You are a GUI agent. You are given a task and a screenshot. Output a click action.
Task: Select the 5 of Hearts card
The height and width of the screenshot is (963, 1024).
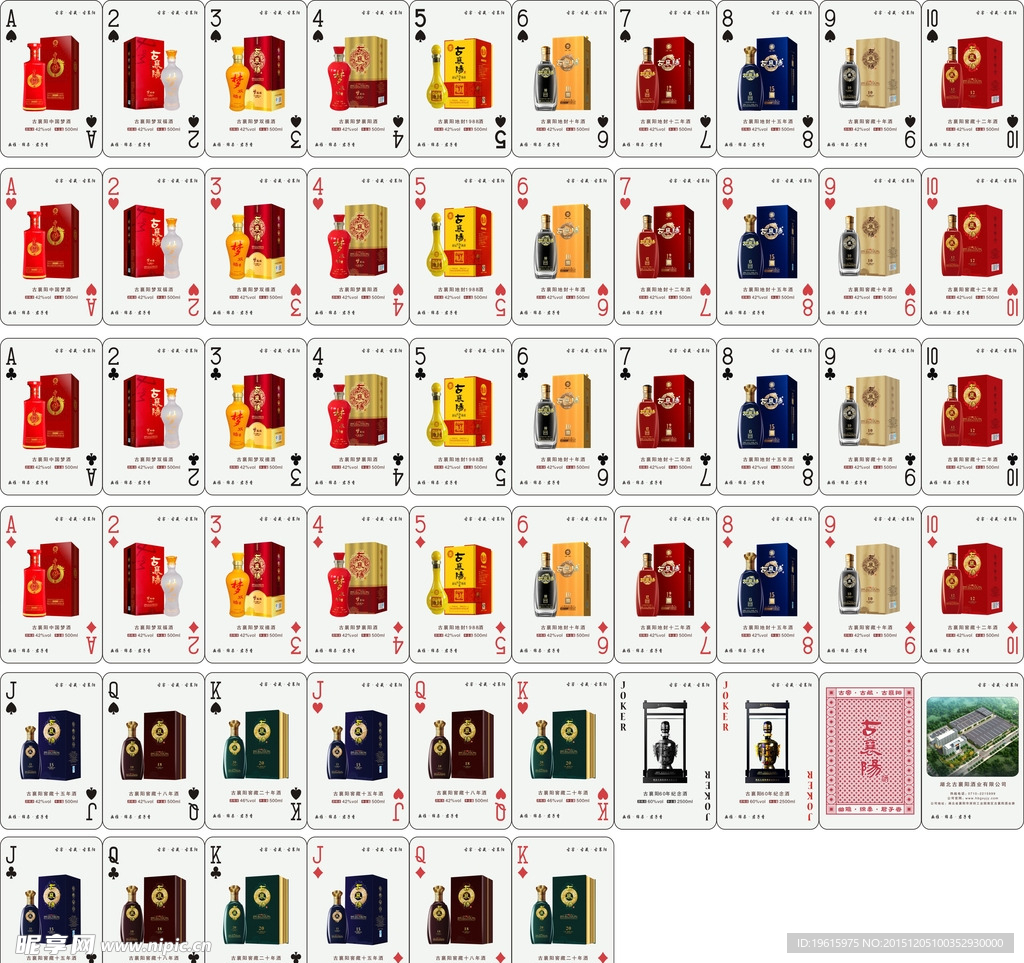[461, 247]
